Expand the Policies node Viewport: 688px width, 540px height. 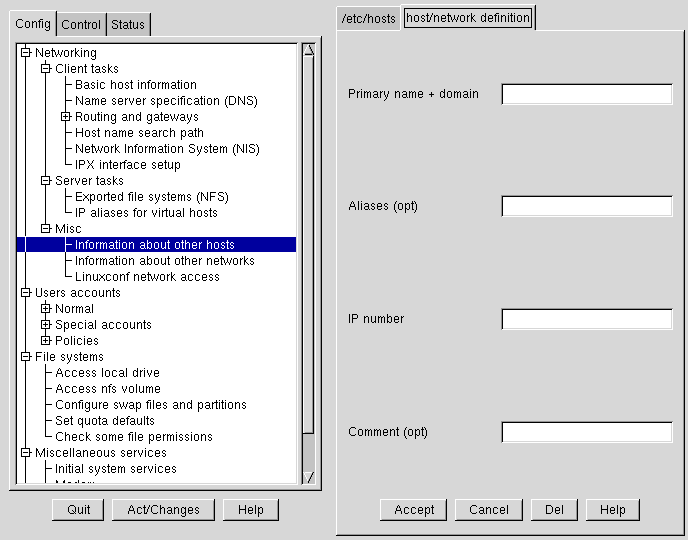click(x=46, y=341)
